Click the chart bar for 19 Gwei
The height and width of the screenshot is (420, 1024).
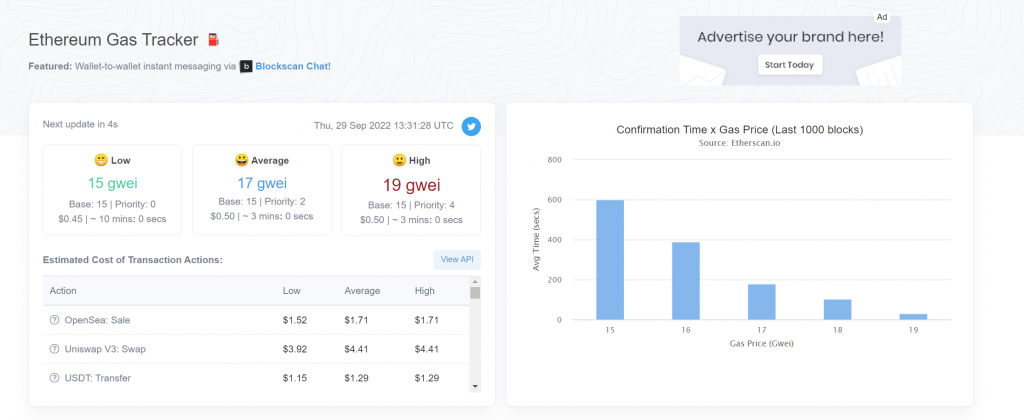[x=913, y=317]
